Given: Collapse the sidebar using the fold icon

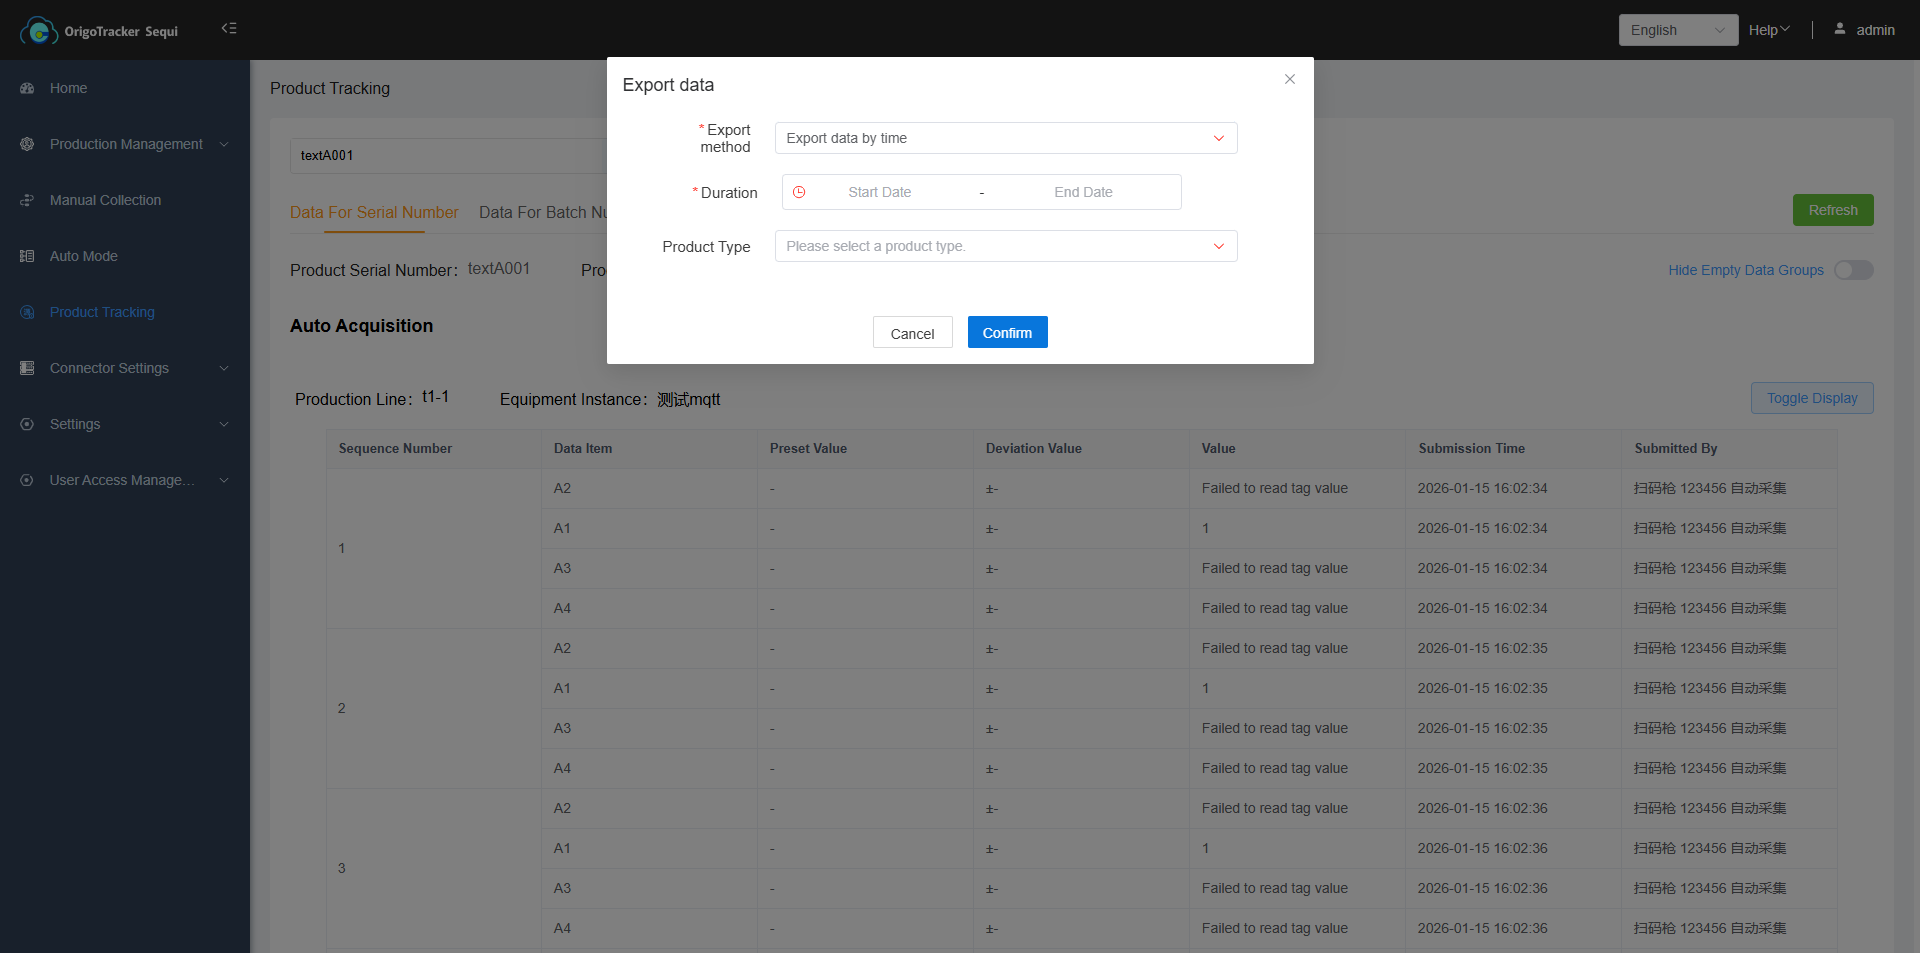Looking at the screenshot, I should (229, 29).
